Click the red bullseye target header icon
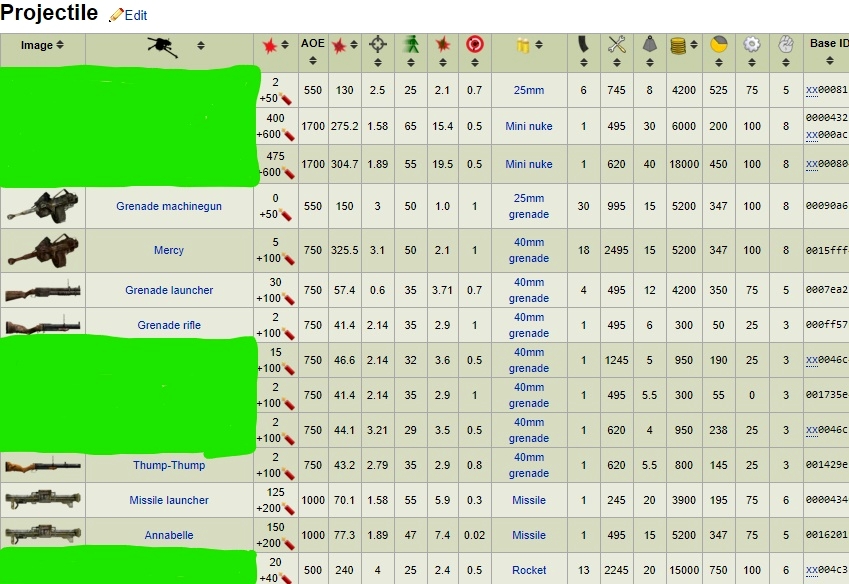 point(475,45)
